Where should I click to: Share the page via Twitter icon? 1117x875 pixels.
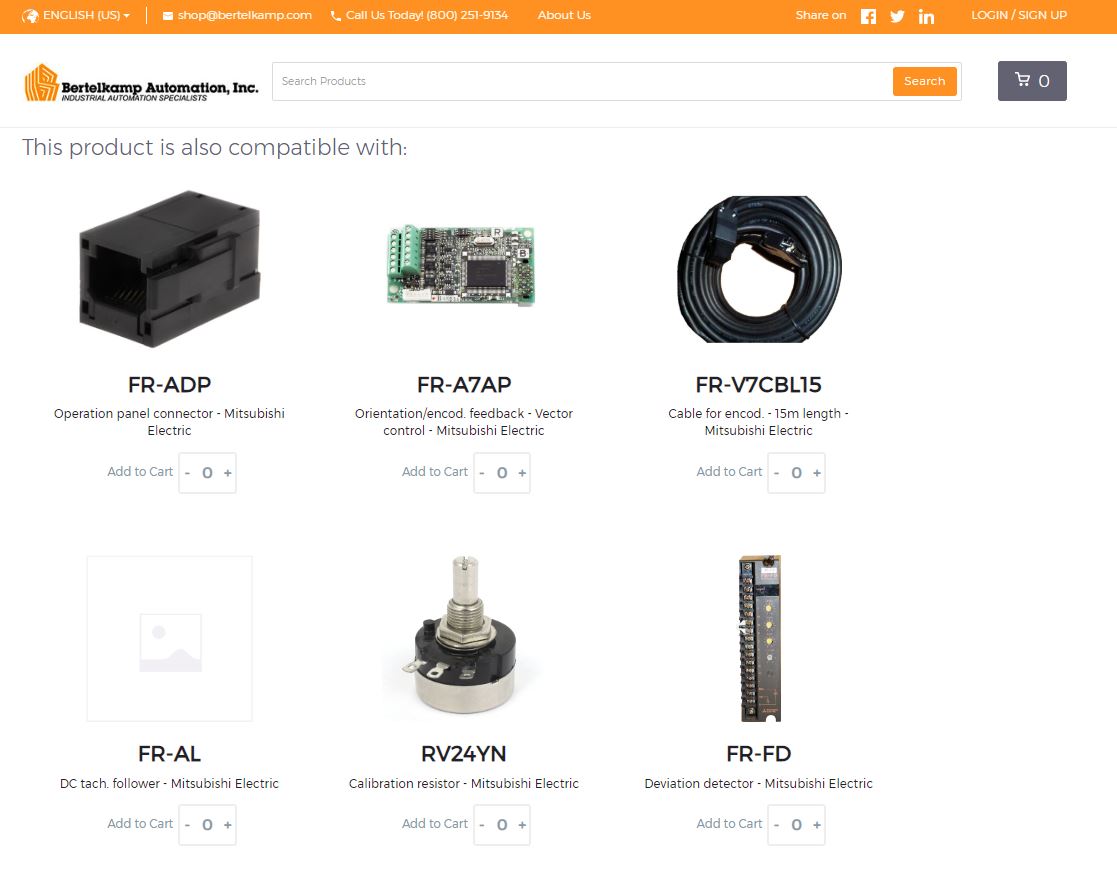[x=897, y=16]
